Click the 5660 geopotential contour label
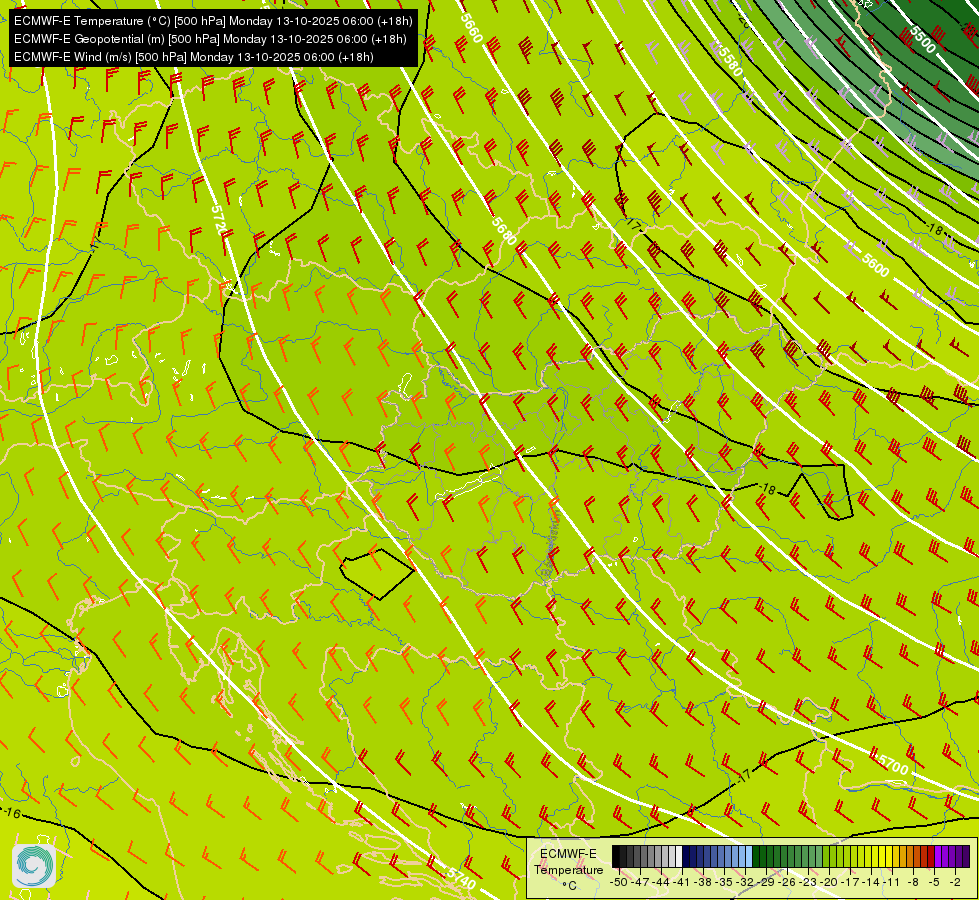This screenshot has height=900, width=979. pyautogui.click(x=472, y=28)
